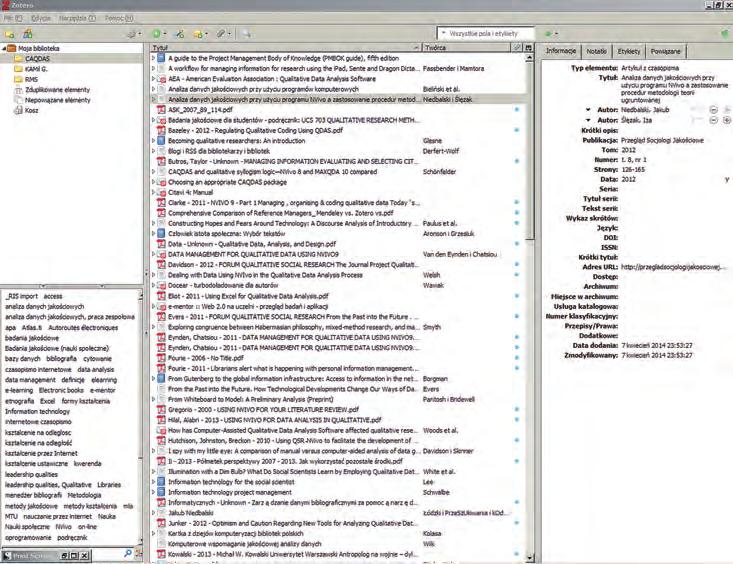Open the Pomoc menu
733x564 pixels.
pos(119,18)
